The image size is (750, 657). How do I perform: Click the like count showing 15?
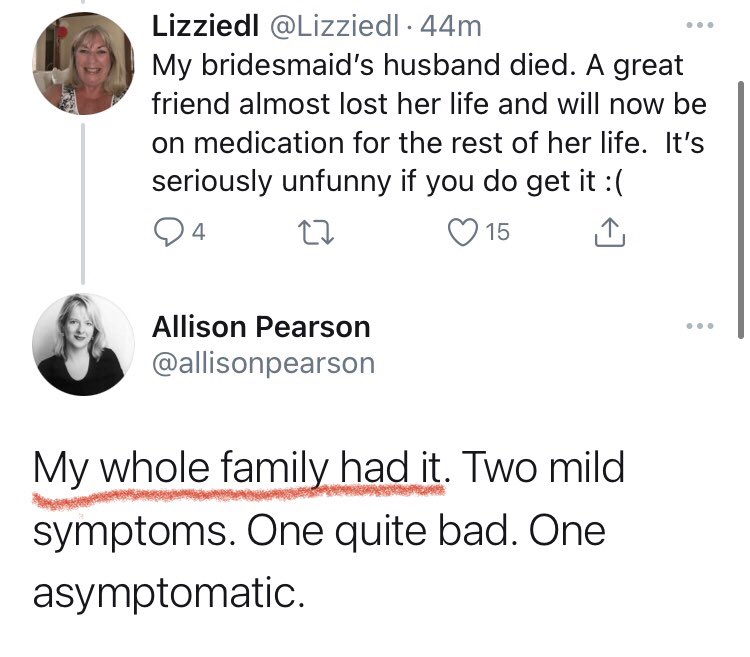pos(497,233)
